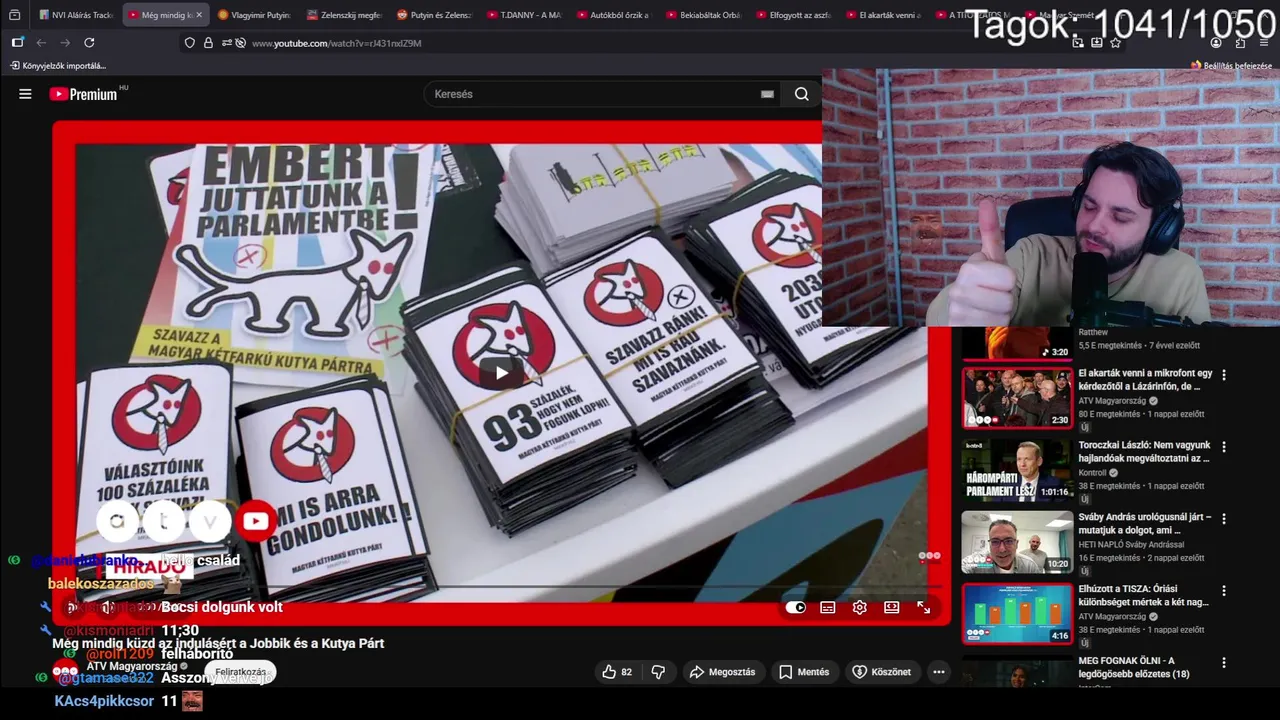Click the Feliratkozás subscribe button
Screen dimensions: 1280x720
click(240, 672)
